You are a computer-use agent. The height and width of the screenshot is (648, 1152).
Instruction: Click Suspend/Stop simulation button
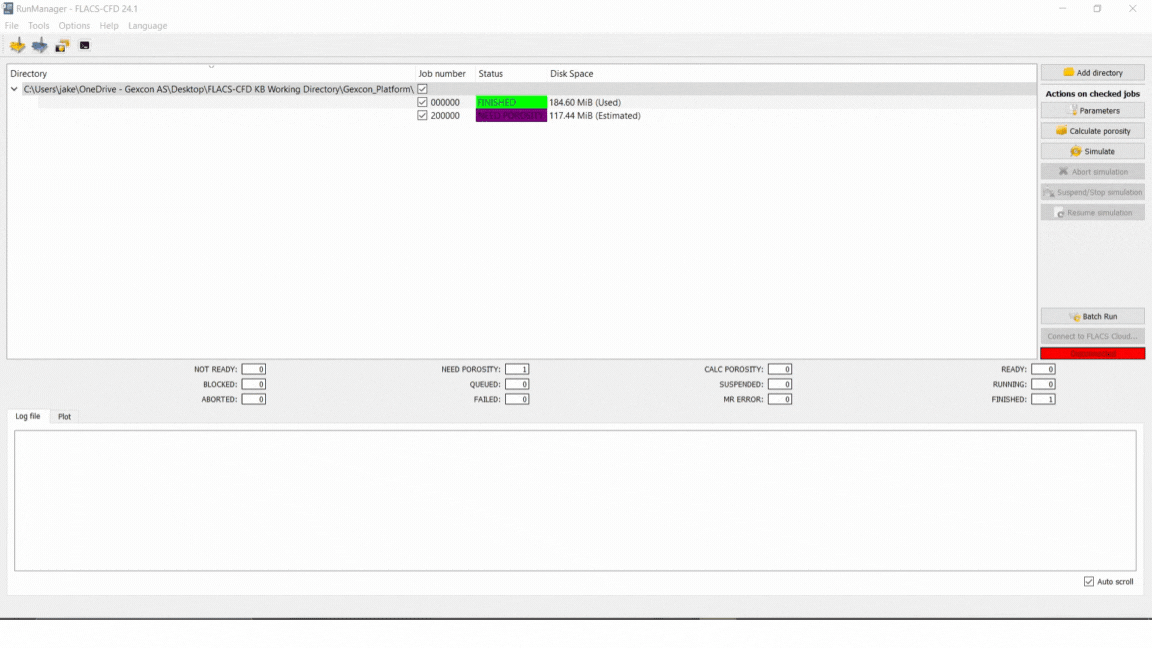1092,192
